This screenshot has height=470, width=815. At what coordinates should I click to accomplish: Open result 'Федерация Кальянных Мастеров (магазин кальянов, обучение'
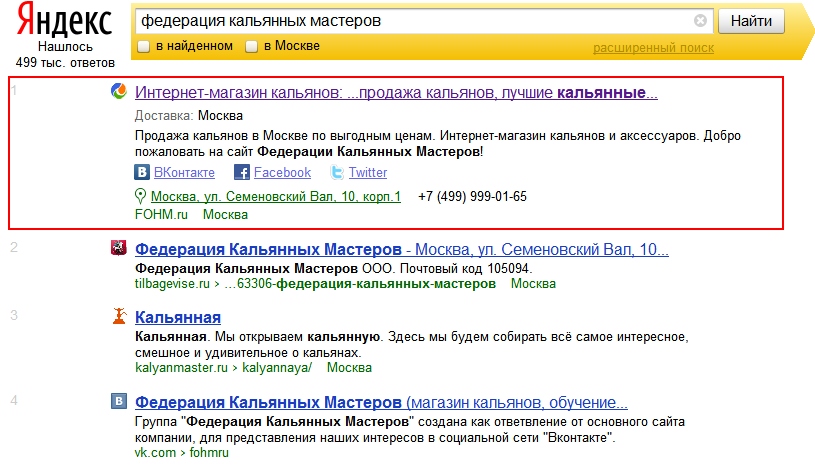(x=382, y=402)
